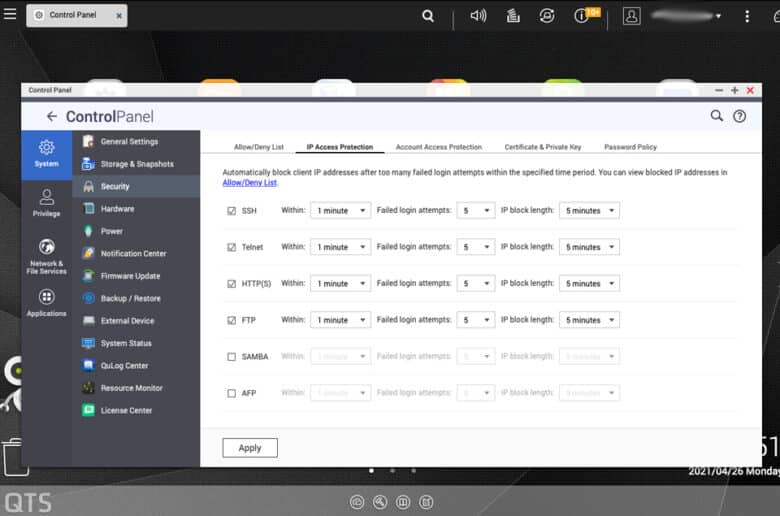The height and width of the screenshot is (516, 780).
Task: Open HTTP(S) IP block length dropdown
Action: click(589, 284)
